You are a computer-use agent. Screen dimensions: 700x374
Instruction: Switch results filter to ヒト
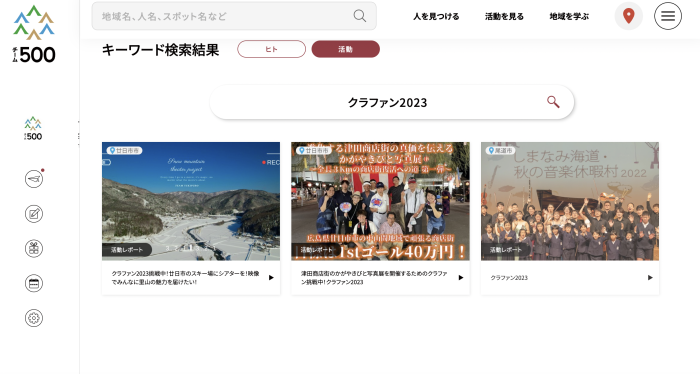271,49
